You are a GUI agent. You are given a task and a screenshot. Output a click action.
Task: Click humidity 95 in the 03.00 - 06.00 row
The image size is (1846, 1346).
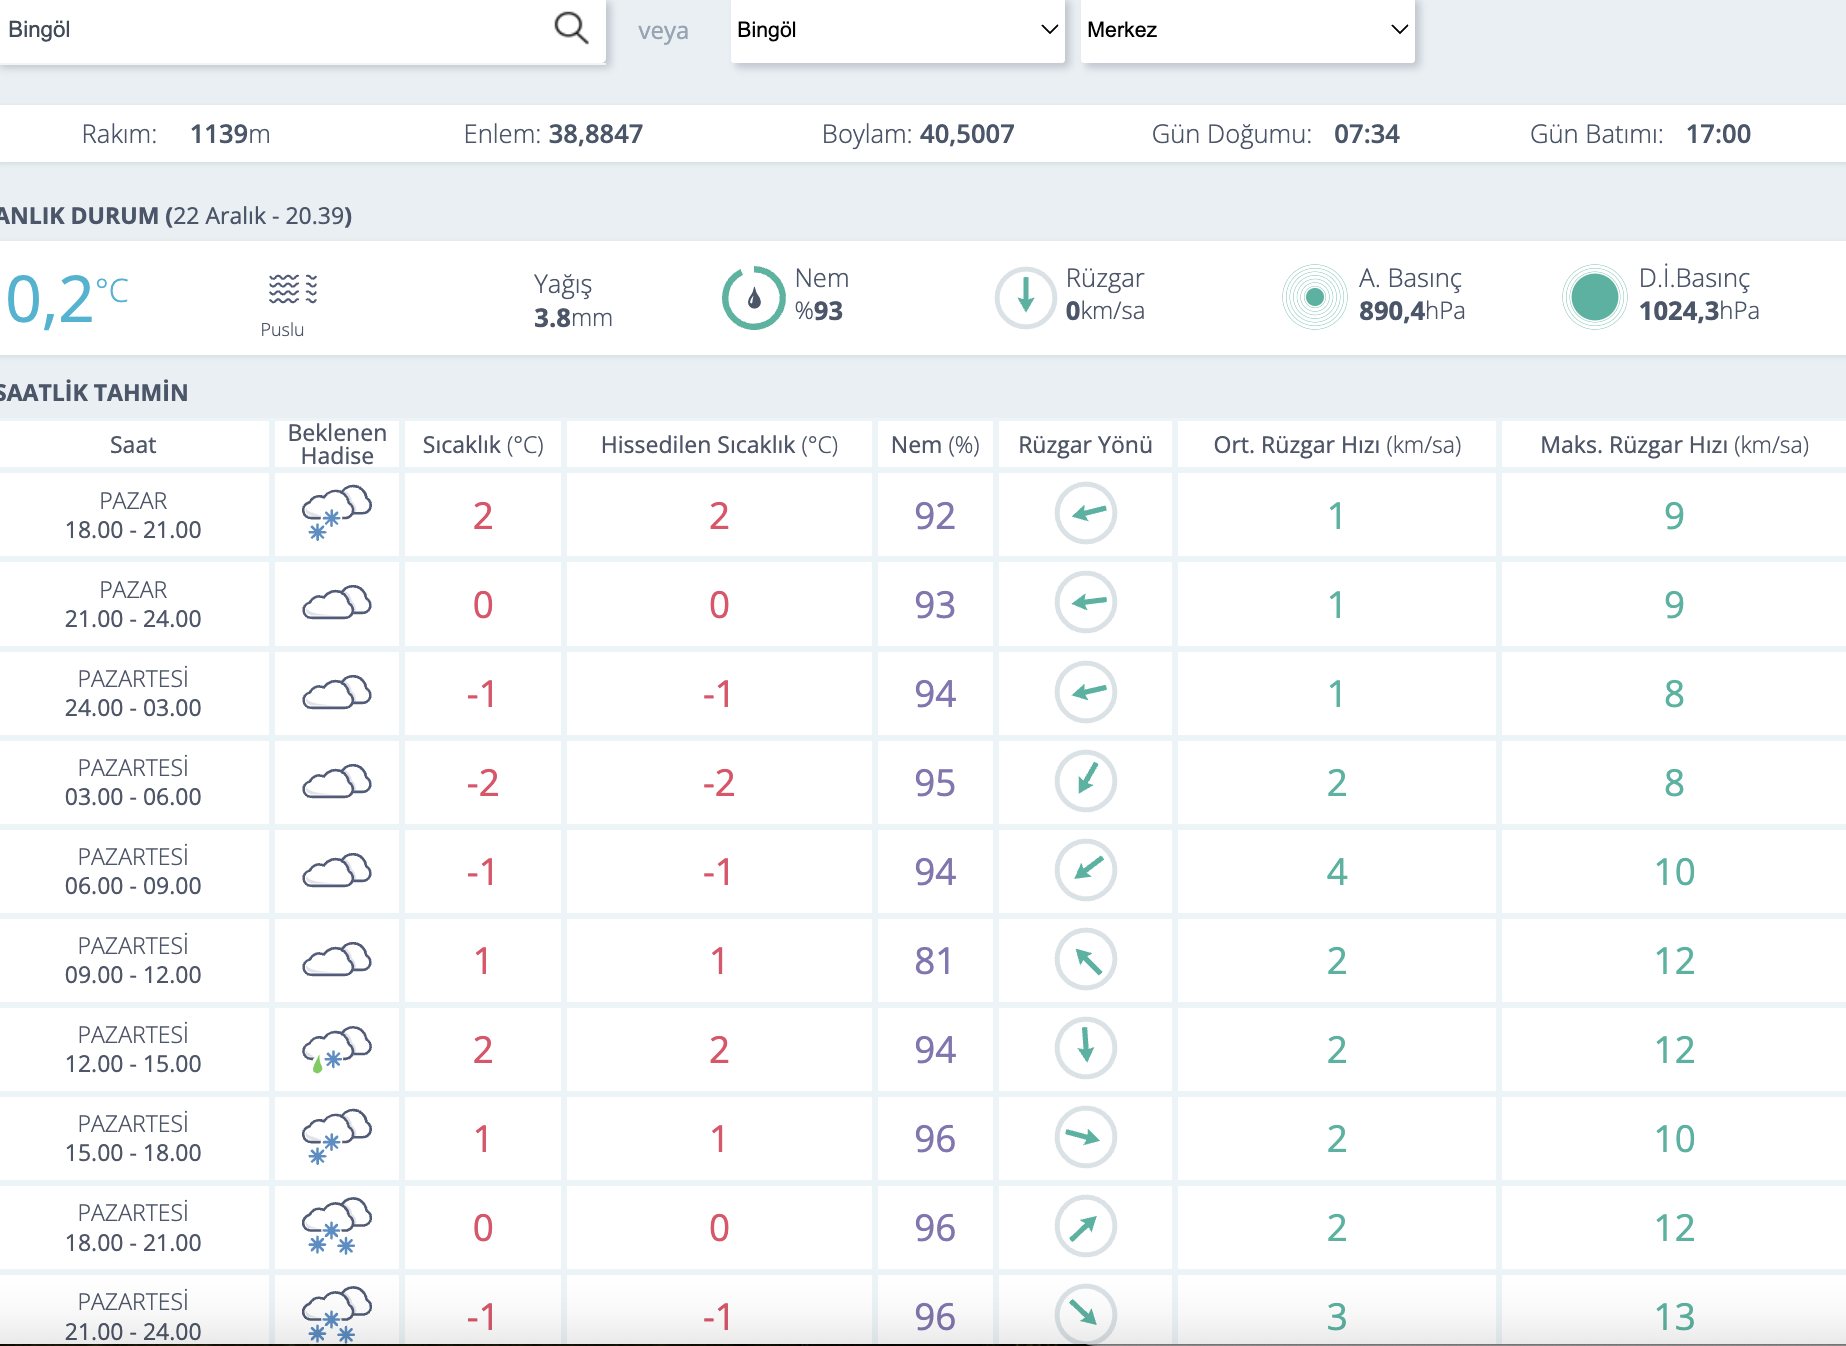click(935, 783)
